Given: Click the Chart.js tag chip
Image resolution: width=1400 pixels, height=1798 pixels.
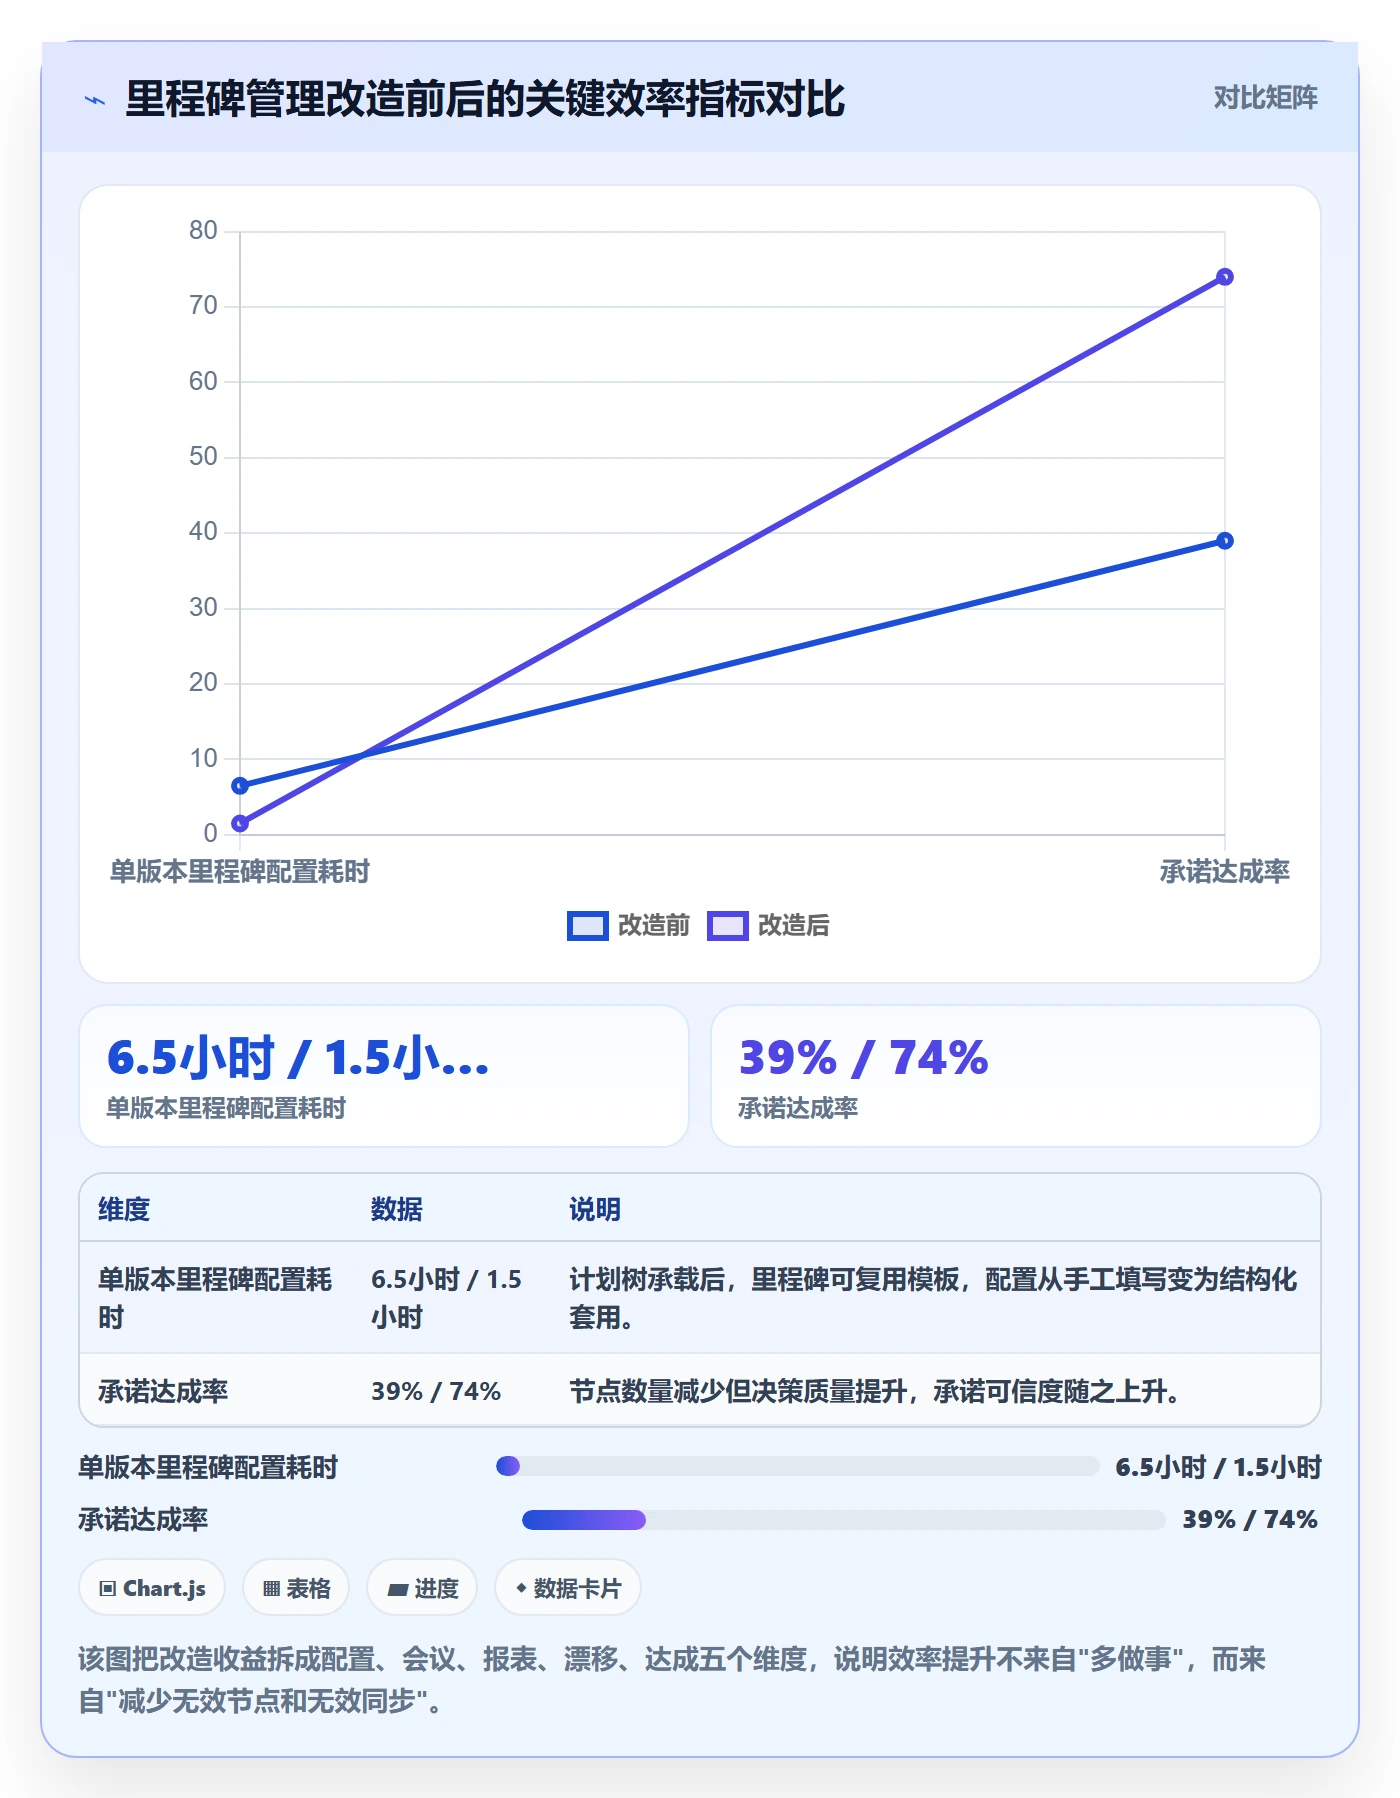Looking at the screenshot, I should tap(152, 1588).
